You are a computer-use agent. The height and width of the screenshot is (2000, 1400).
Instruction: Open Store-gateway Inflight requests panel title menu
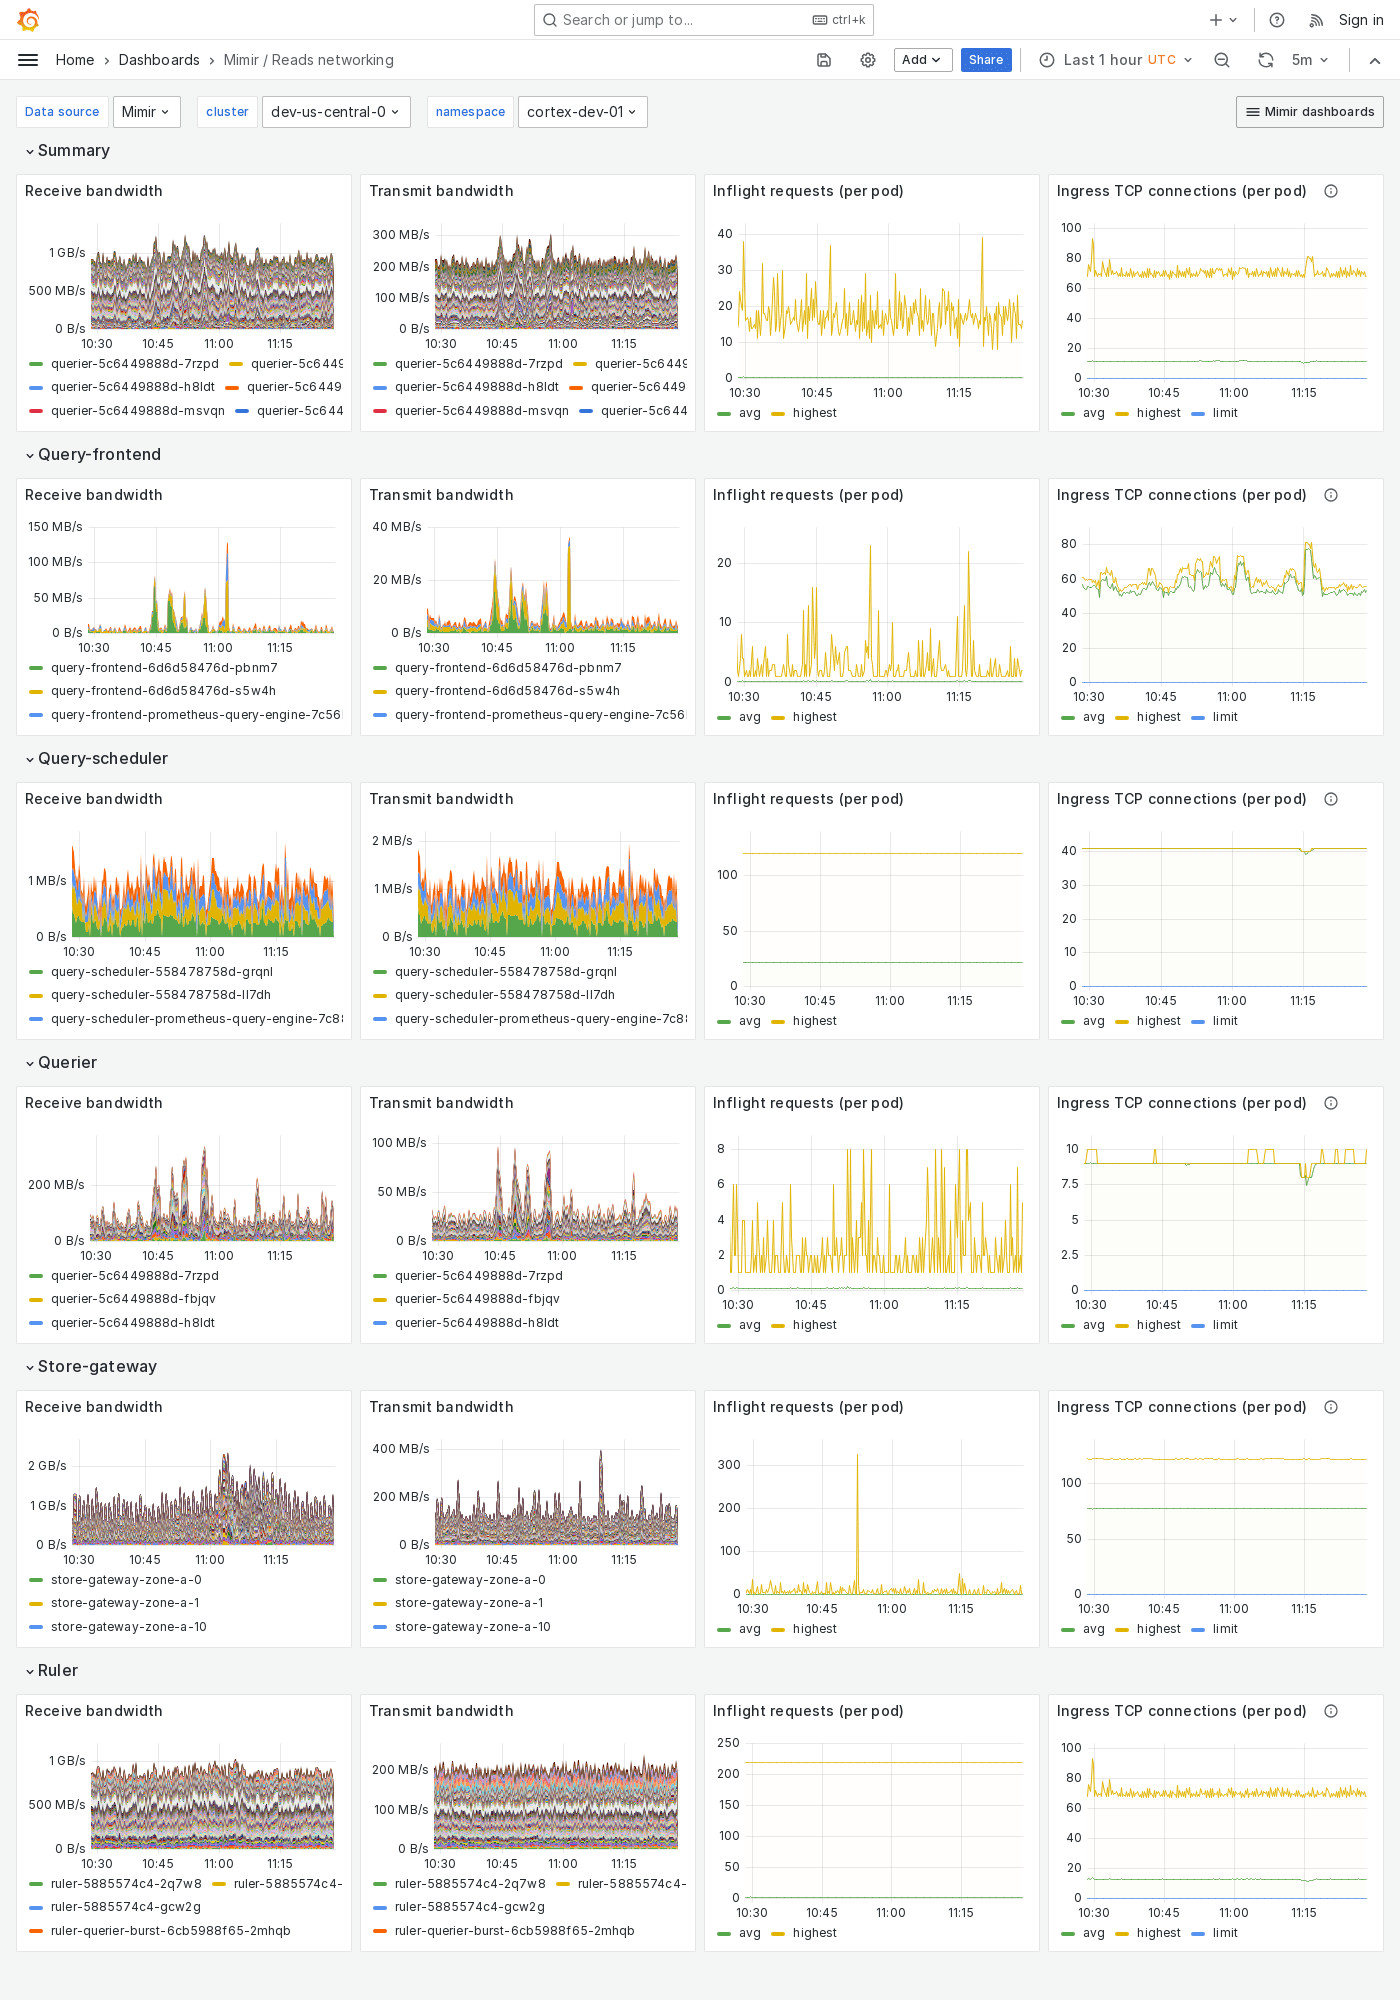(808, 1407)
